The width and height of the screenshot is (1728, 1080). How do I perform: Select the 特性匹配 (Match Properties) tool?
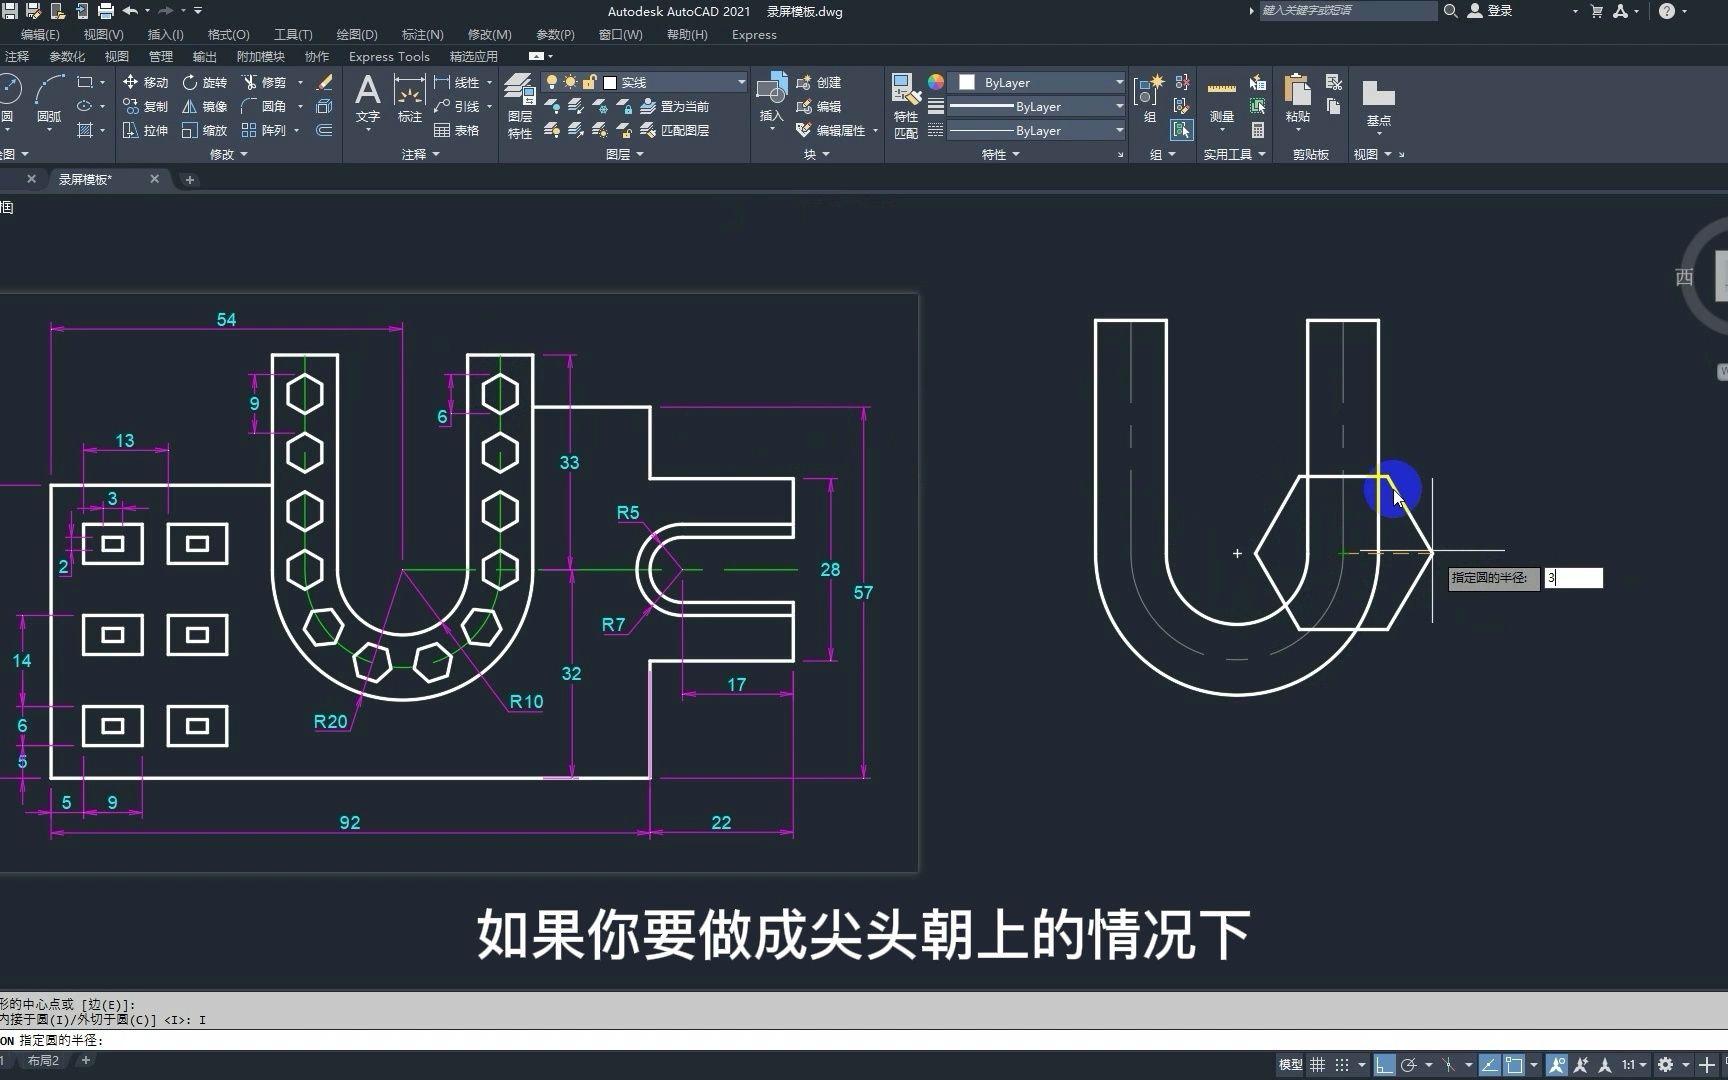click(x=905, y=105)
